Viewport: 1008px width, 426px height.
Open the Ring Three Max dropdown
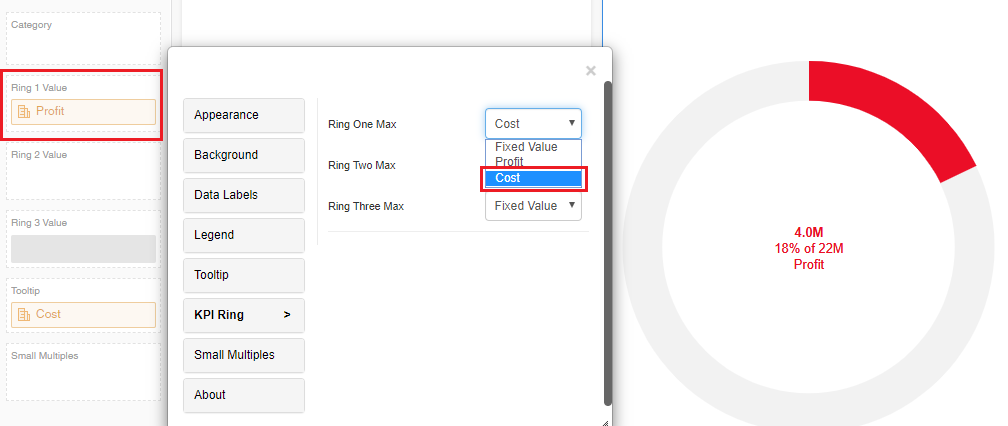[533, 206]
